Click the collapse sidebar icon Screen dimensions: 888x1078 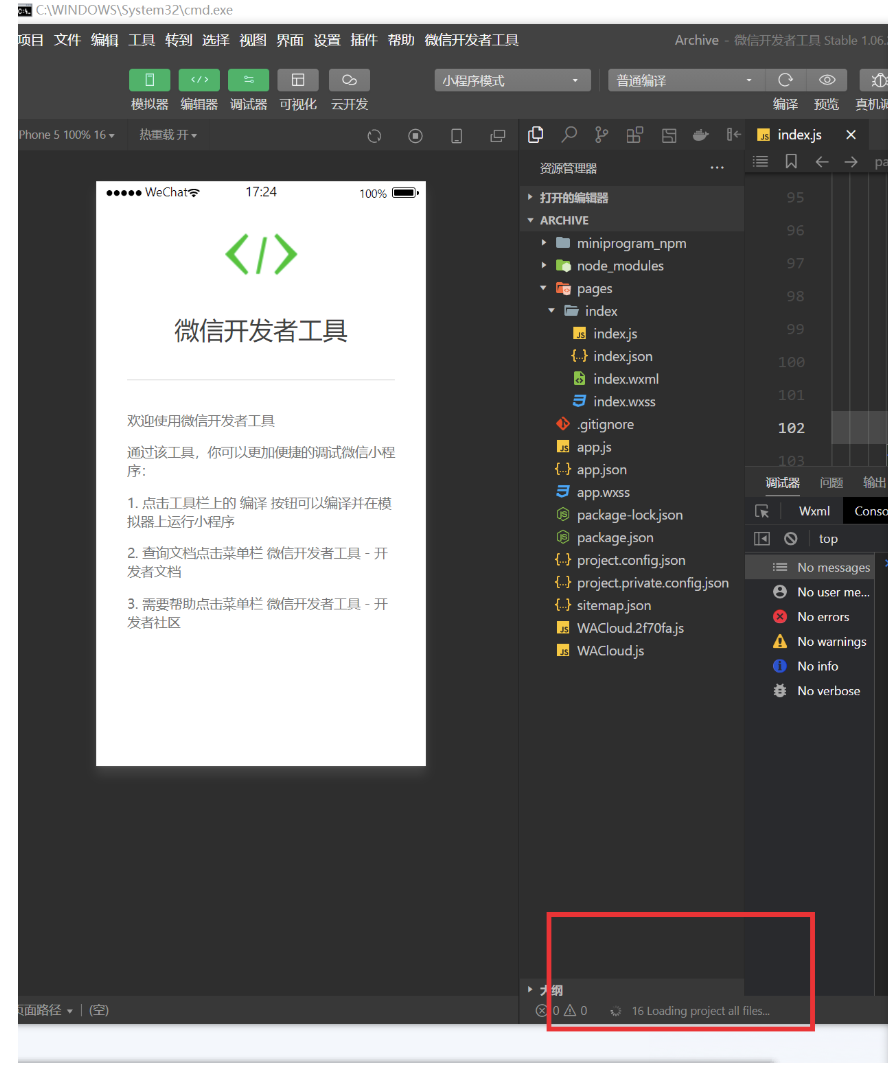point(733,135)
